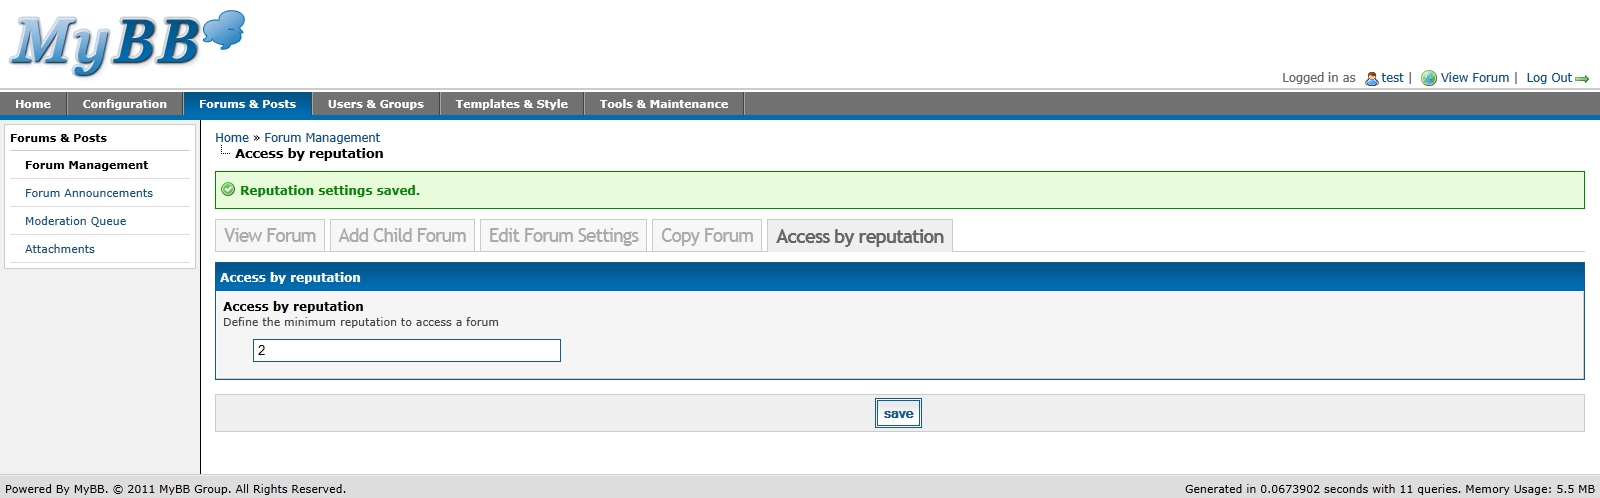The image size is (1600, 498).
Task: Click the user icon beside test
Action: pyautogui.click(x=1371, y=78)
